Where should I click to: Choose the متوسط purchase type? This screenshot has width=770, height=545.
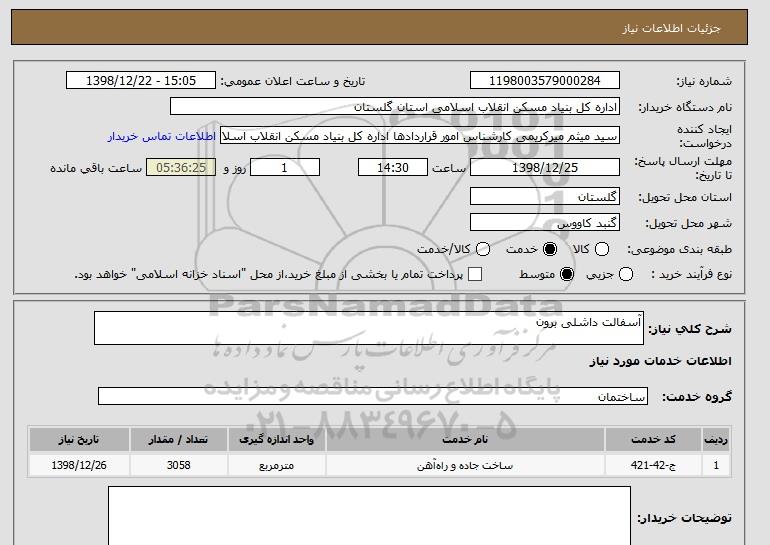click(567, 274)
